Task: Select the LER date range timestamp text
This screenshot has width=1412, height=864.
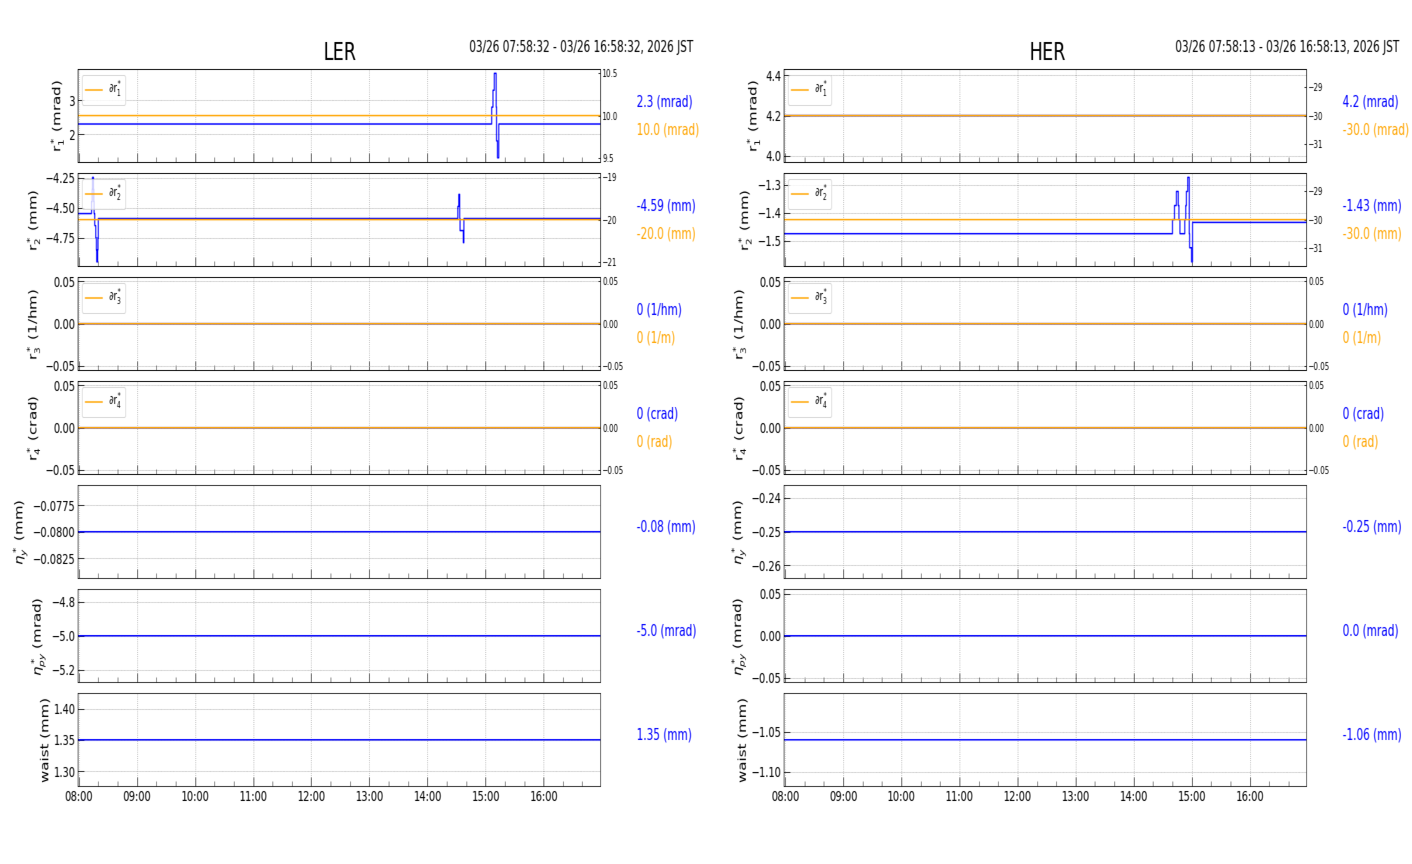Action: click(580, 47)
